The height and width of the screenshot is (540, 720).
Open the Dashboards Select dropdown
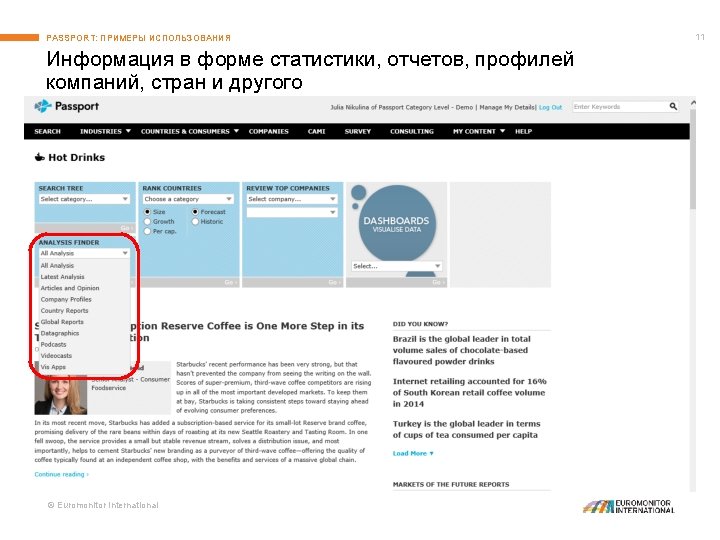pyautogui.click(x=397, y=266)
